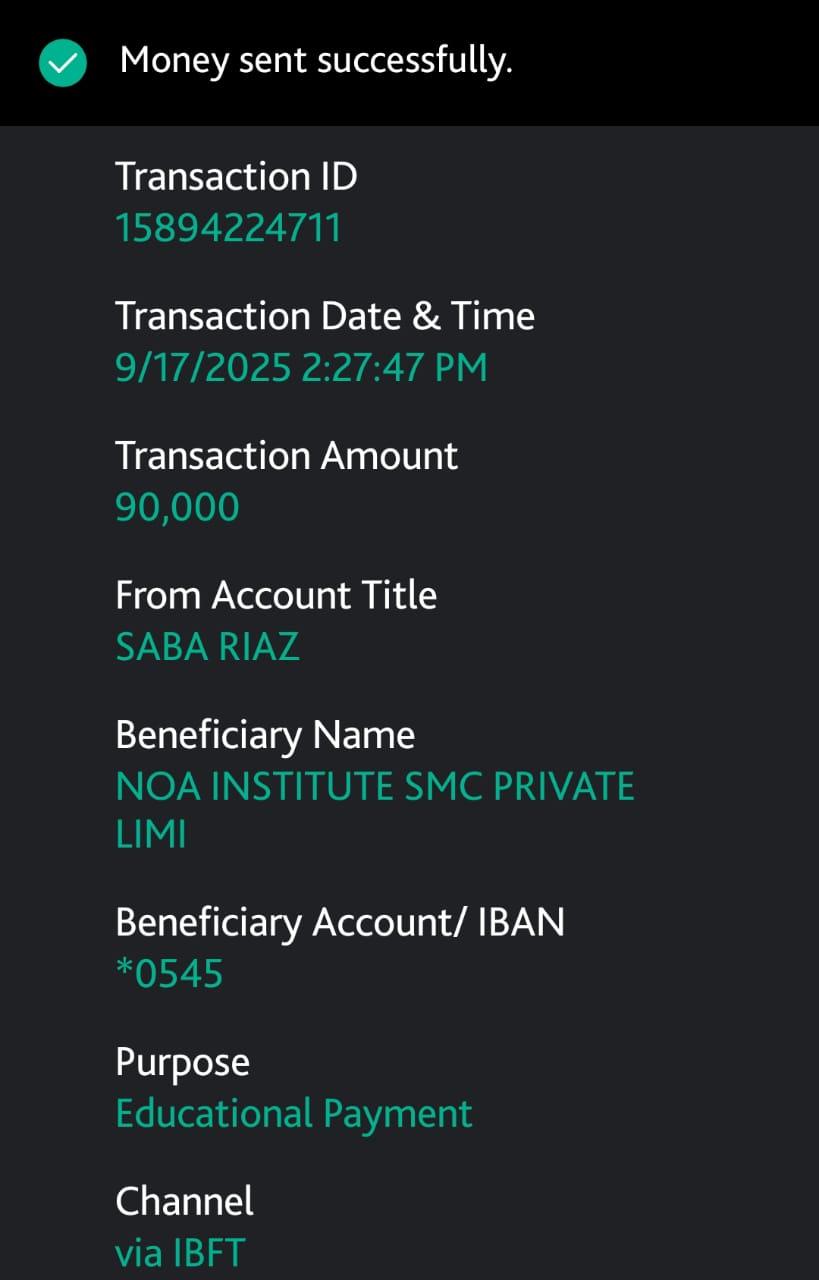Tap the Purpose label
This screenshot has width=819, height=1280.
(182, 1062)
